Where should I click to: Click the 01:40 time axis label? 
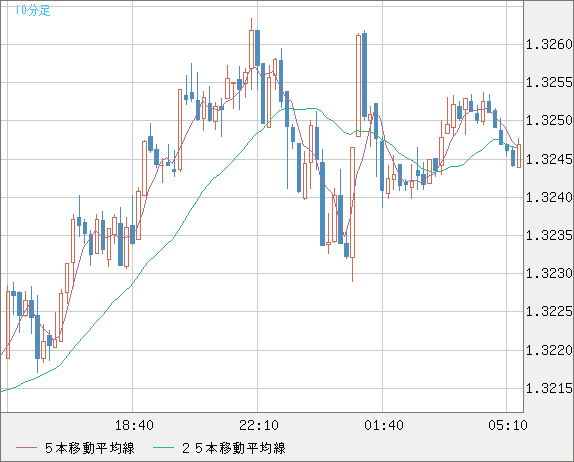pyautogui.click(x=384, y=425)
